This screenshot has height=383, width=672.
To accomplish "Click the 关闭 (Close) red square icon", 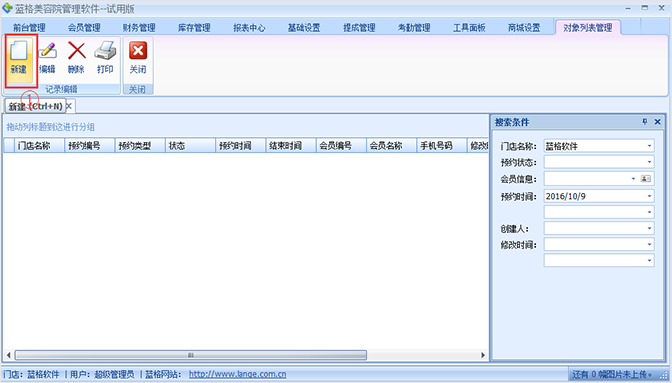I will point(138,51).
